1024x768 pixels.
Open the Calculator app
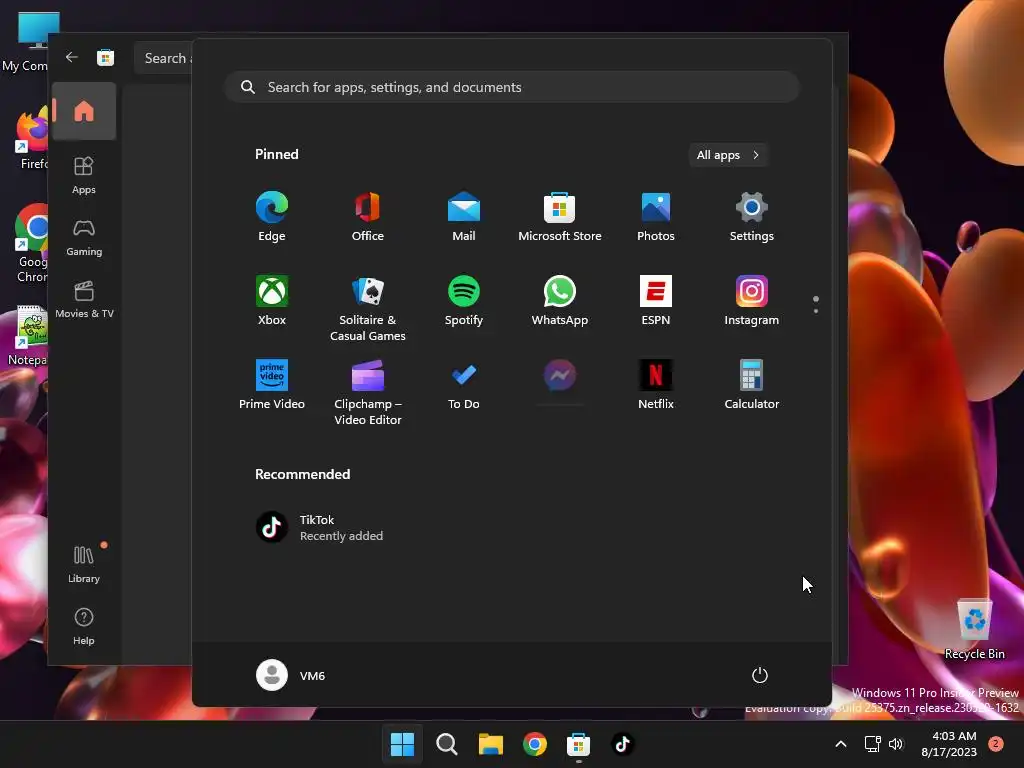(752, 385)
